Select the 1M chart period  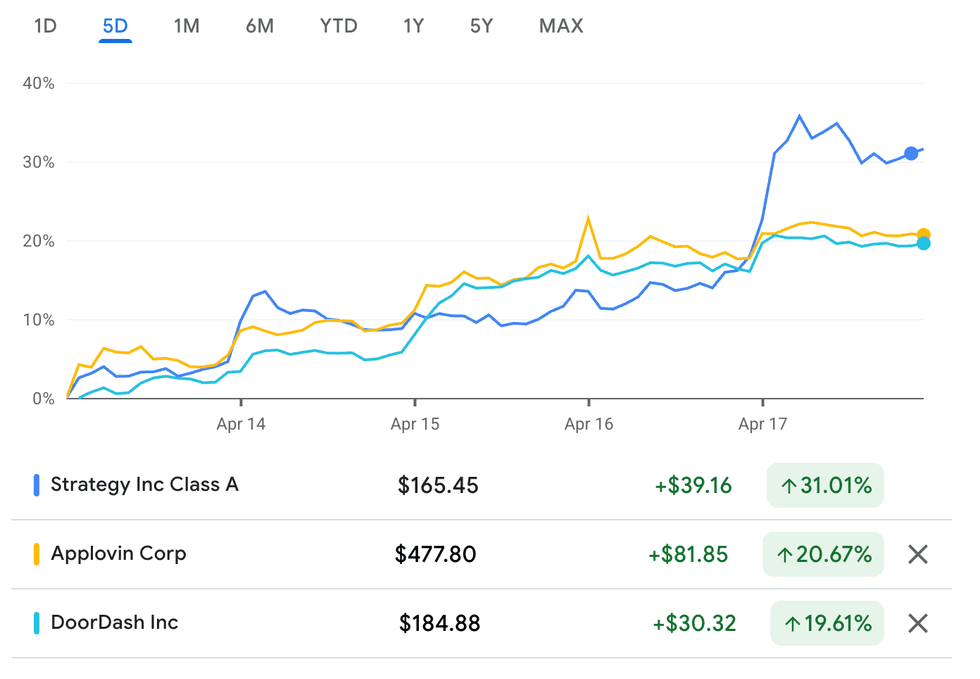coord(184,27)
